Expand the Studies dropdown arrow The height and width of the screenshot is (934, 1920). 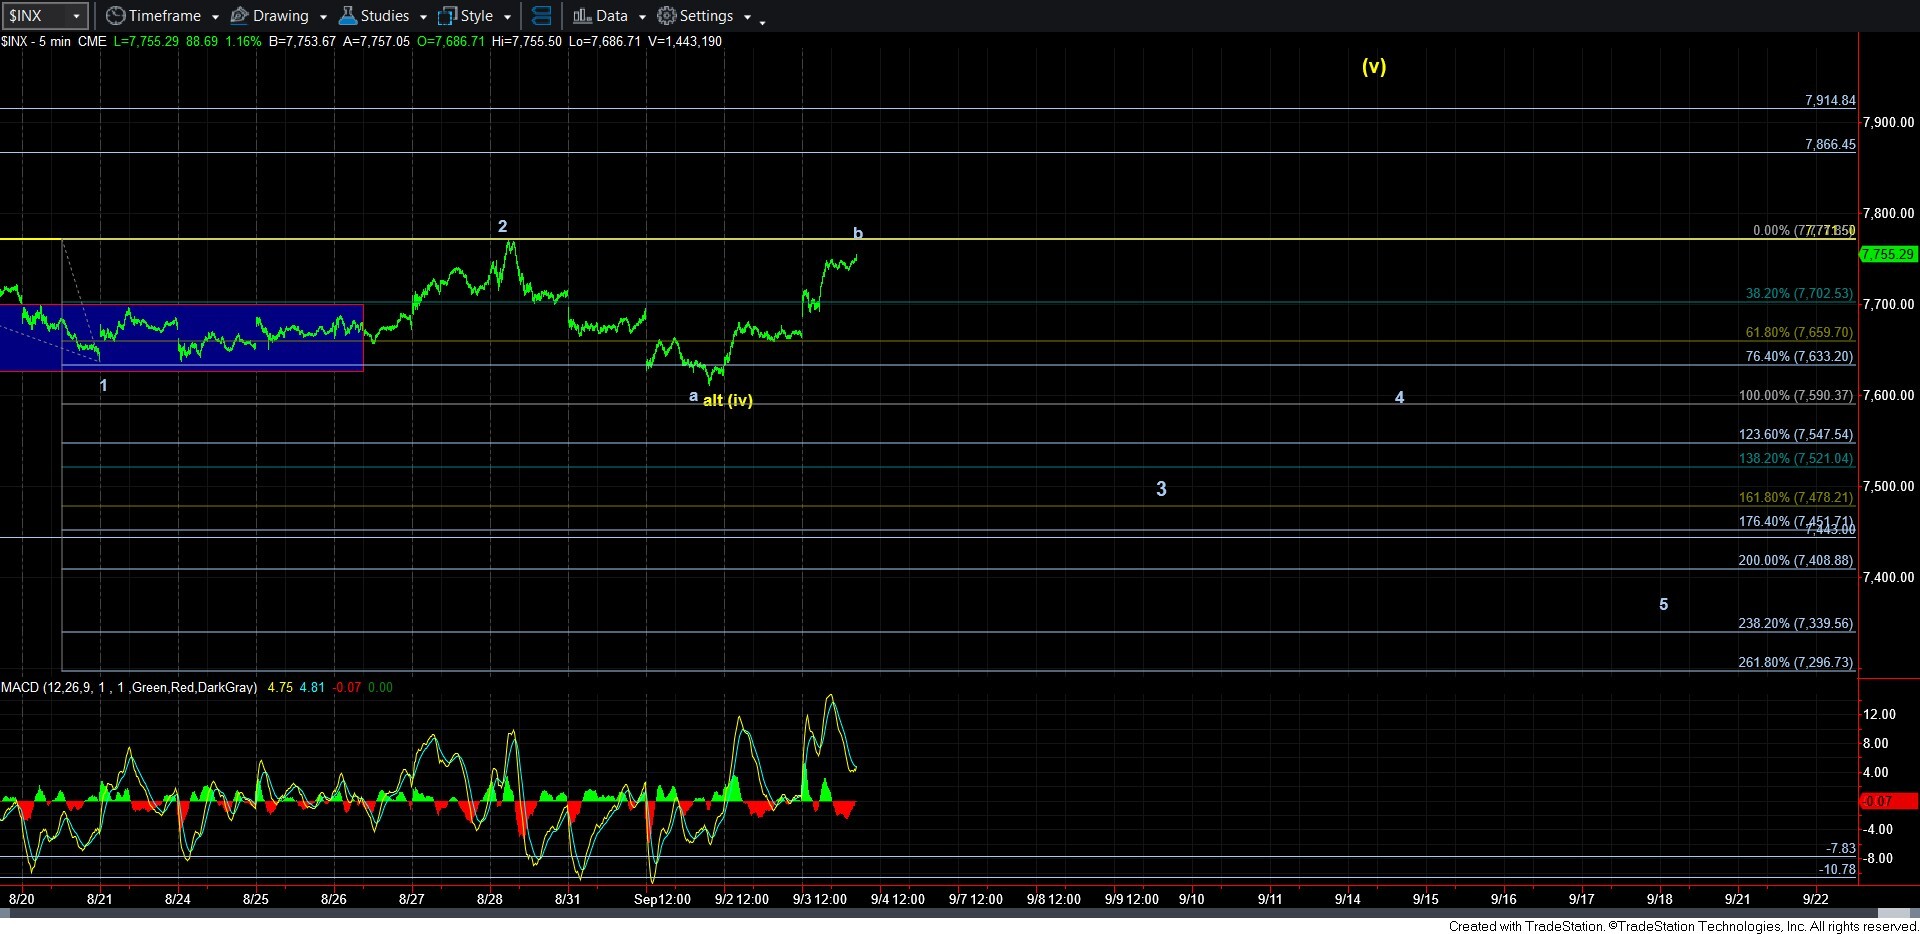(424, 17)
